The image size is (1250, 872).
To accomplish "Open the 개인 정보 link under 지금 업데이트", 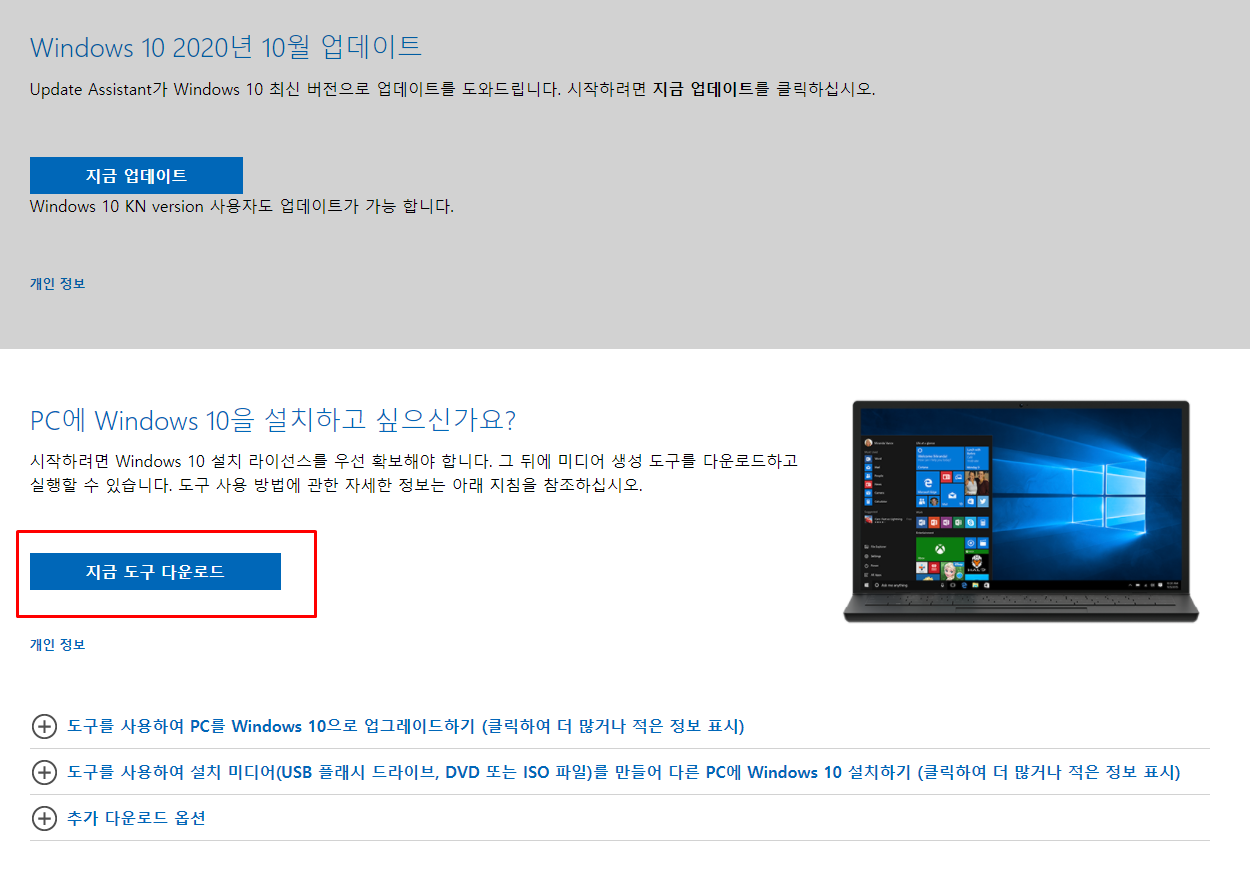I will point(57,284).
